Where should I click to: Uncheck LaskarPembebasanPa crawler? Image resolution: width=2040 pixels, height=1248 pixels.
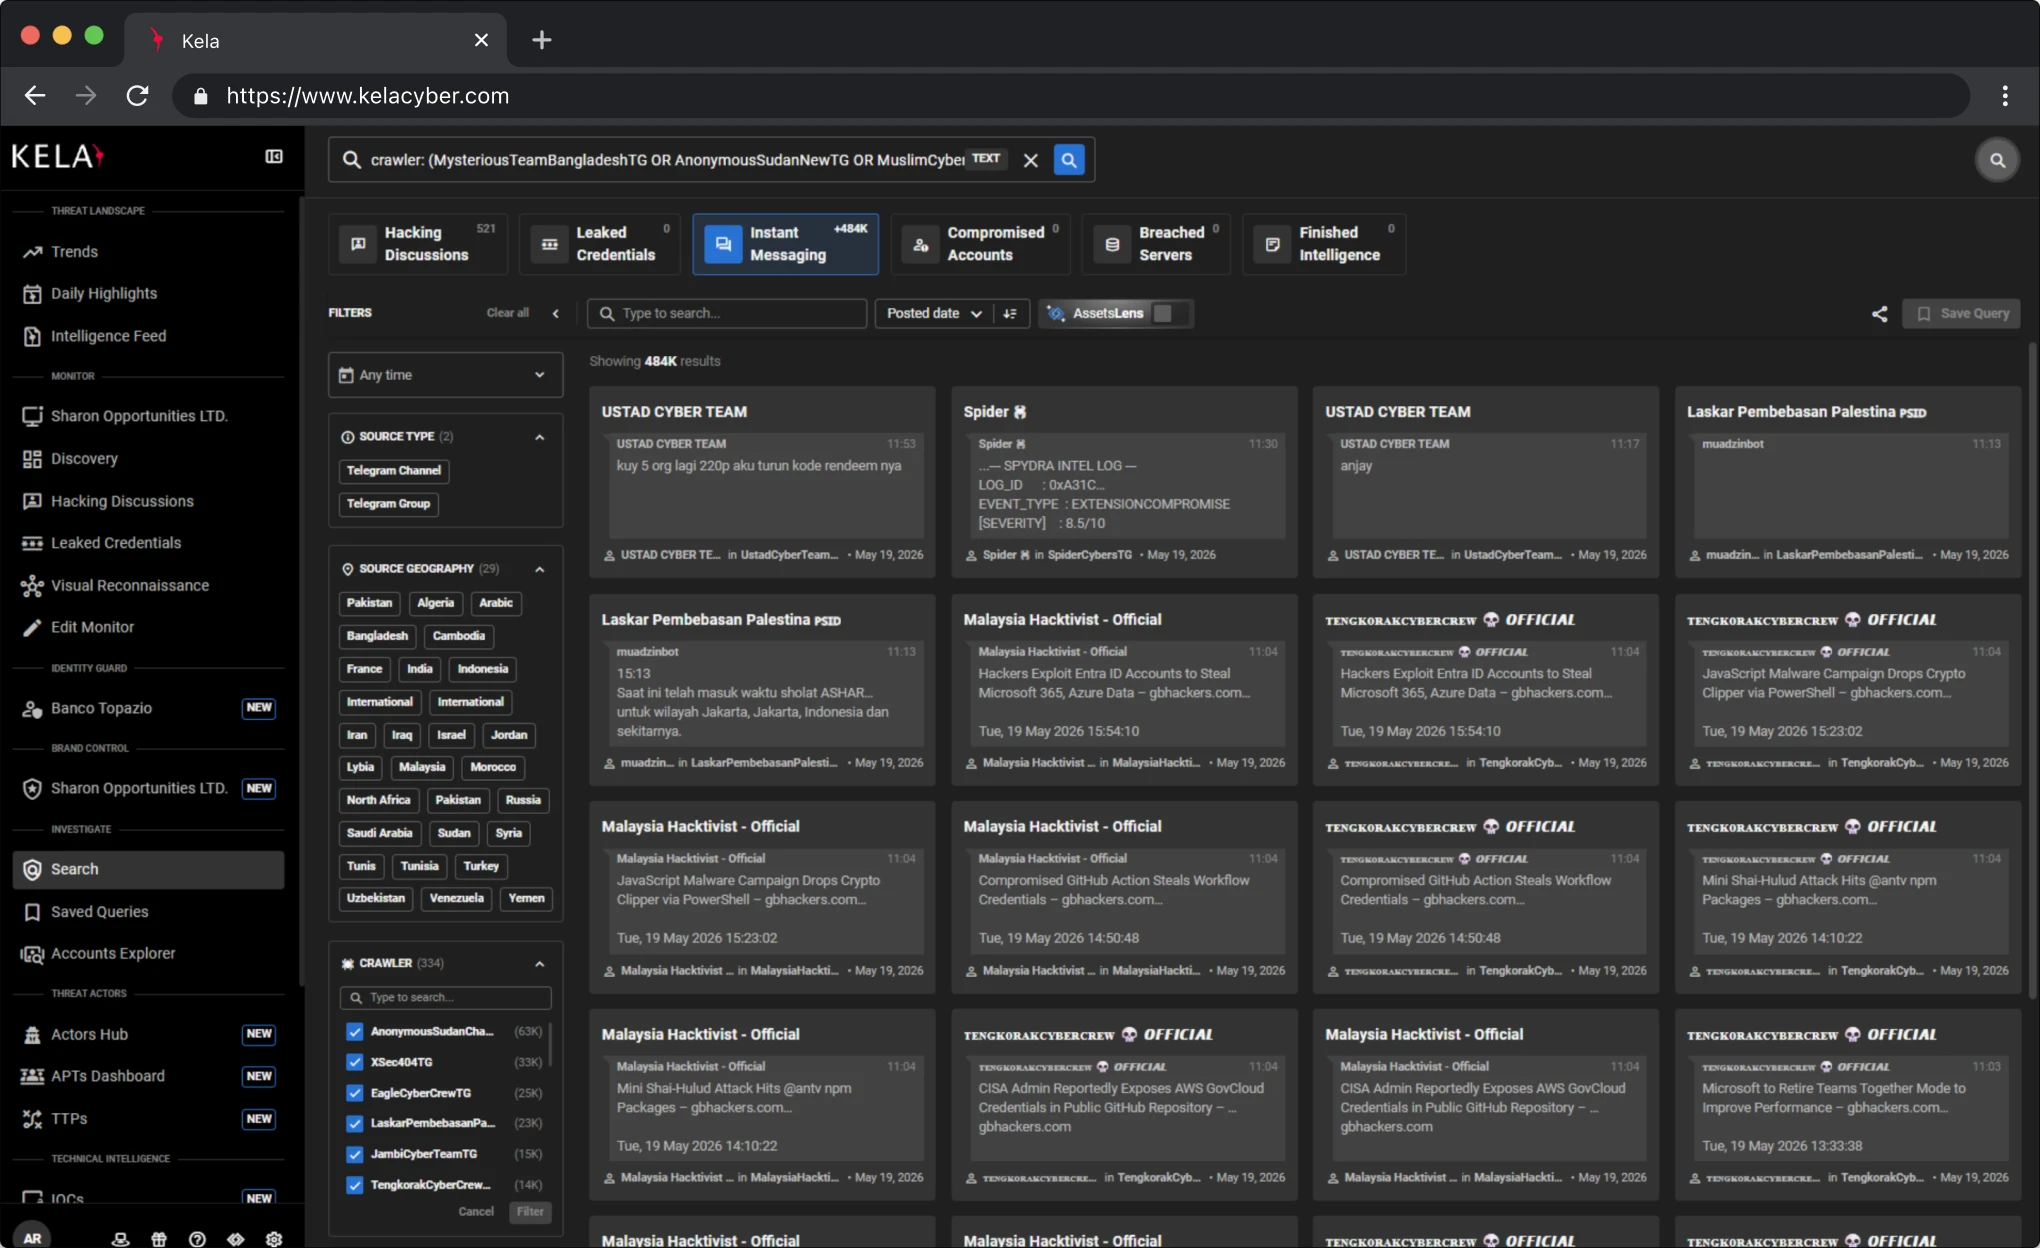pyautogui.click(x=354, y=1124)
